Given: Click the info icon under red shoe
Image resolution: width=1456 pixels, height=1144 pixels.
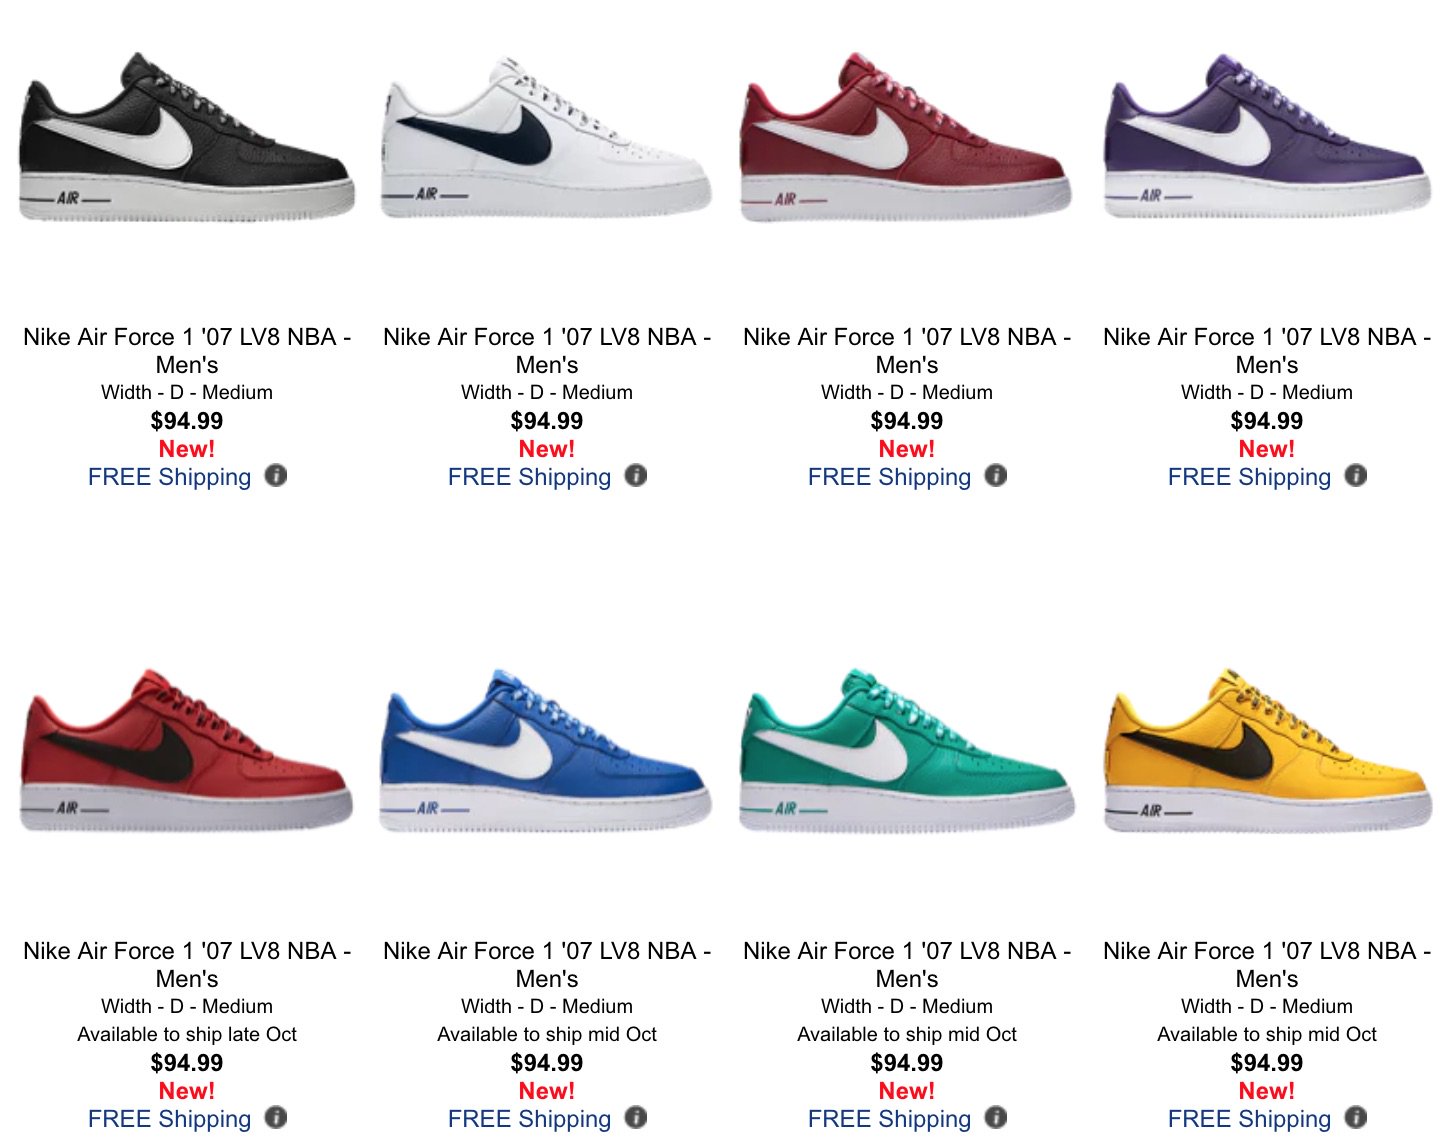Looking at the screenshot, I should click(276, 1118).
